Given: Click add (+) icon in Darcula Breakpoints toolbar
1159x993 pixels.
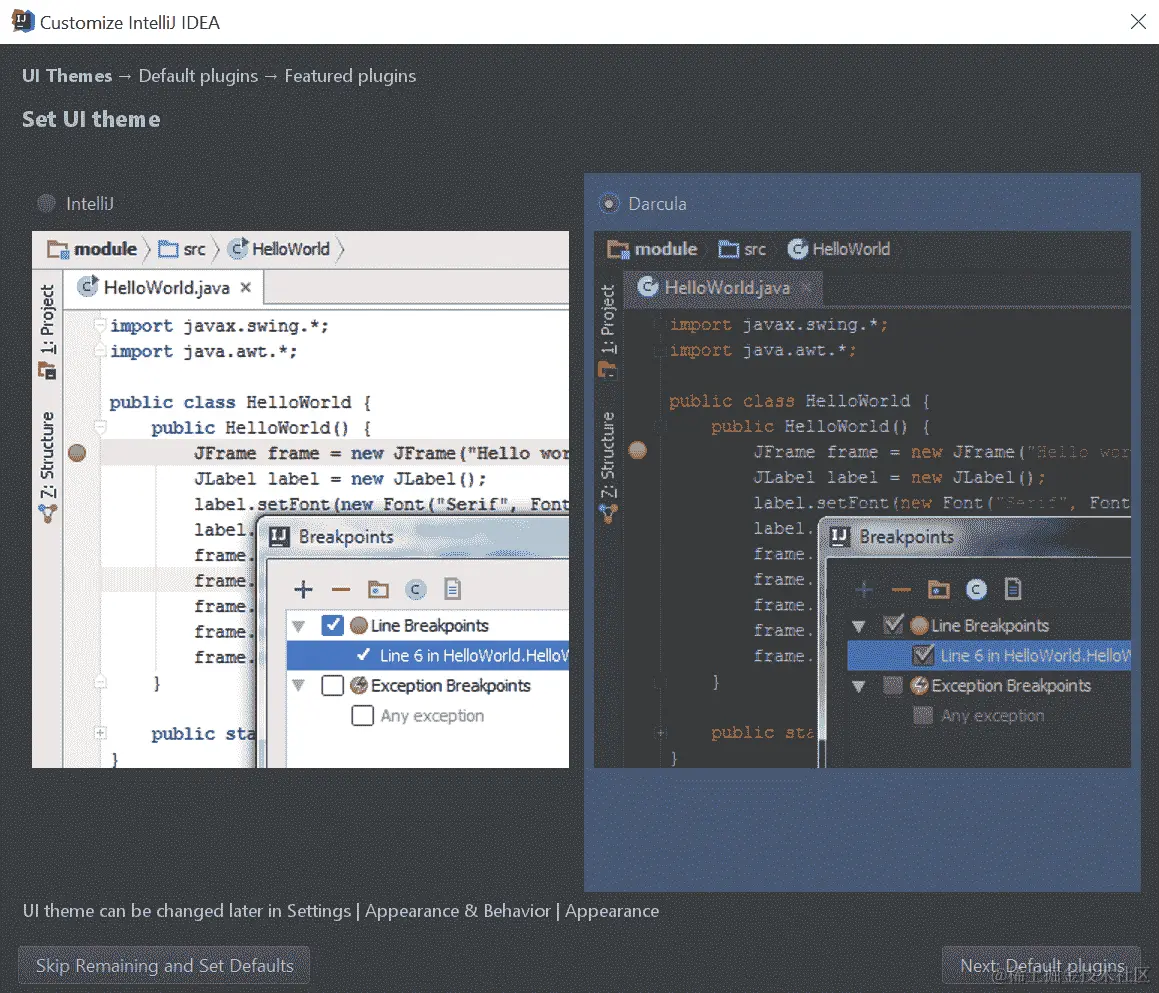Looking at the screenshot, I should tap(863, 589).
